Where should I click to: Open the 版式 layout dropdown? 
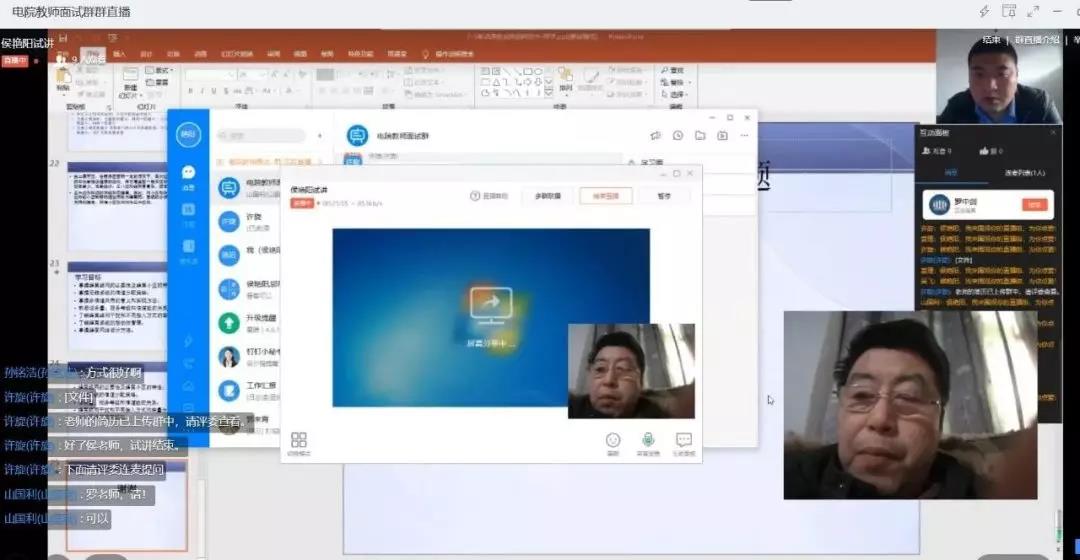click(x=159, y=71)
